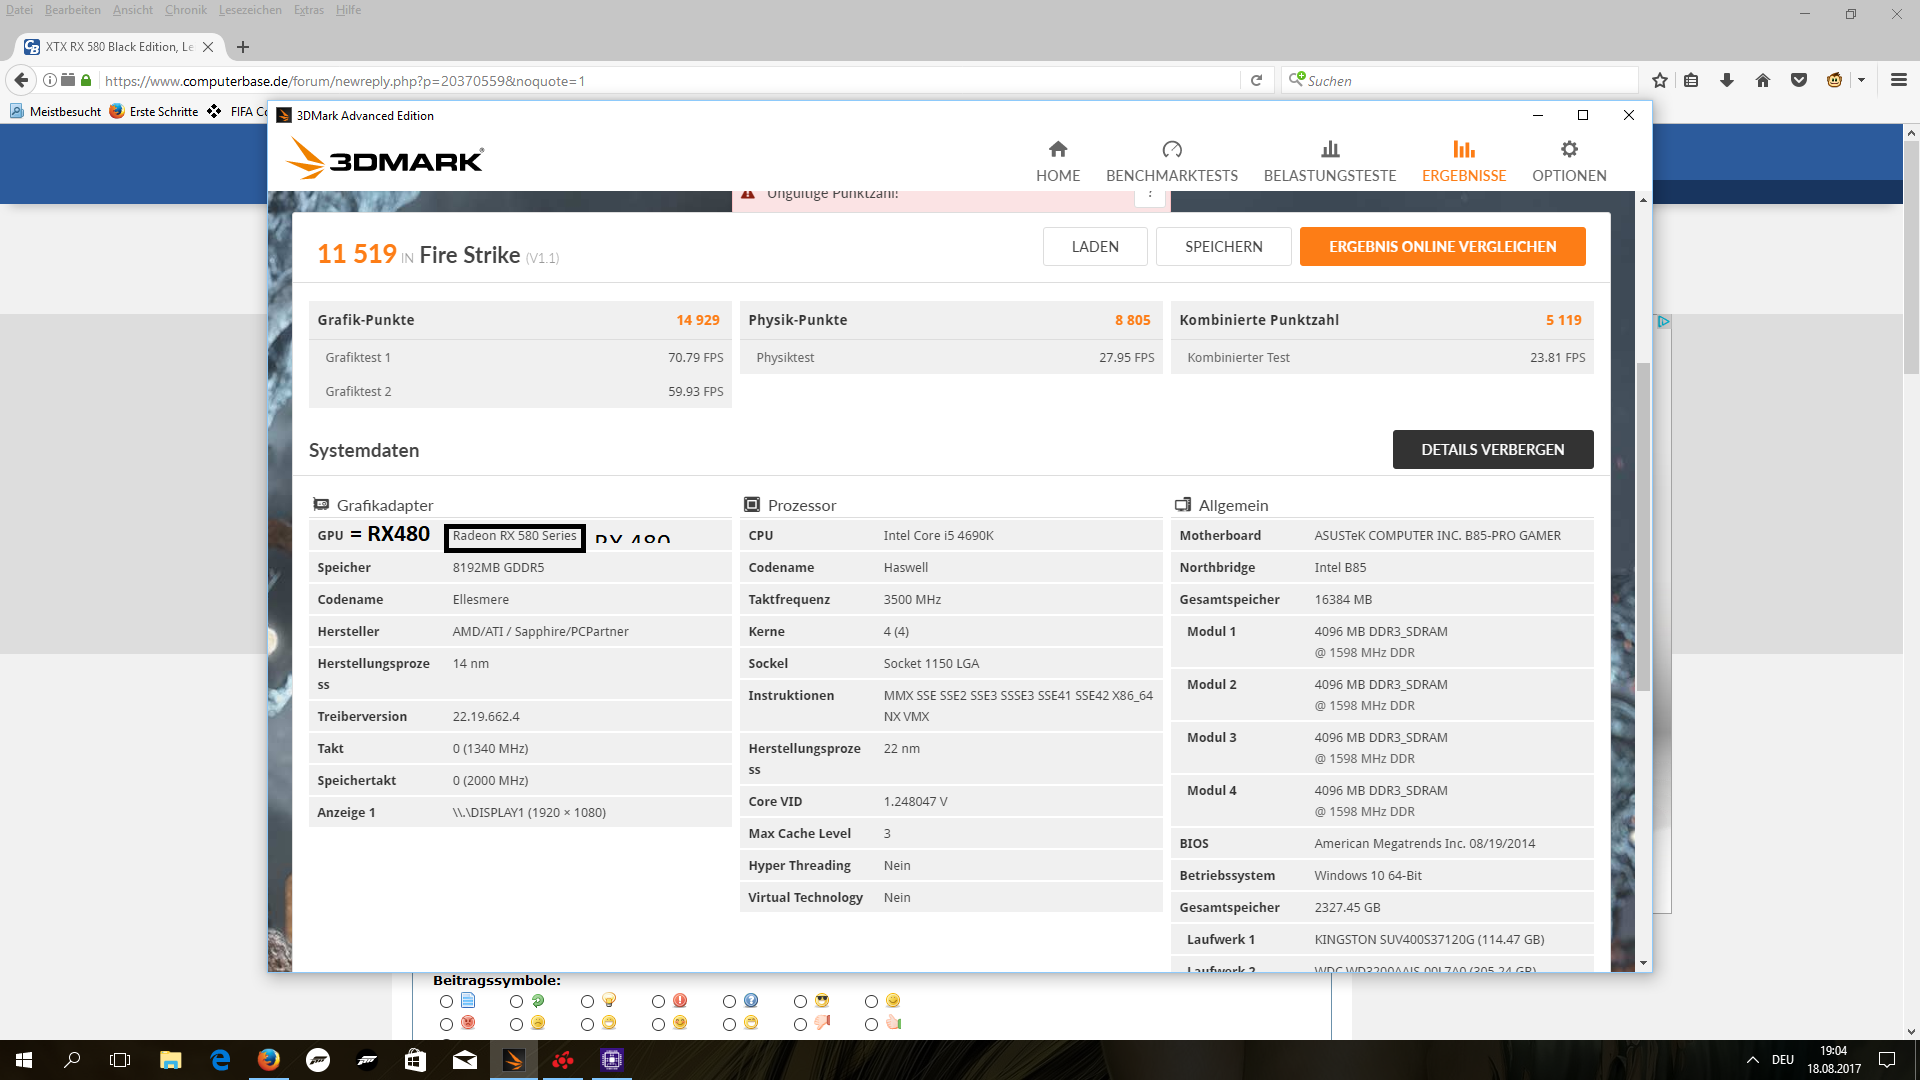Click 3DMark scrollbar down arrow

(x=1643, y=963)
